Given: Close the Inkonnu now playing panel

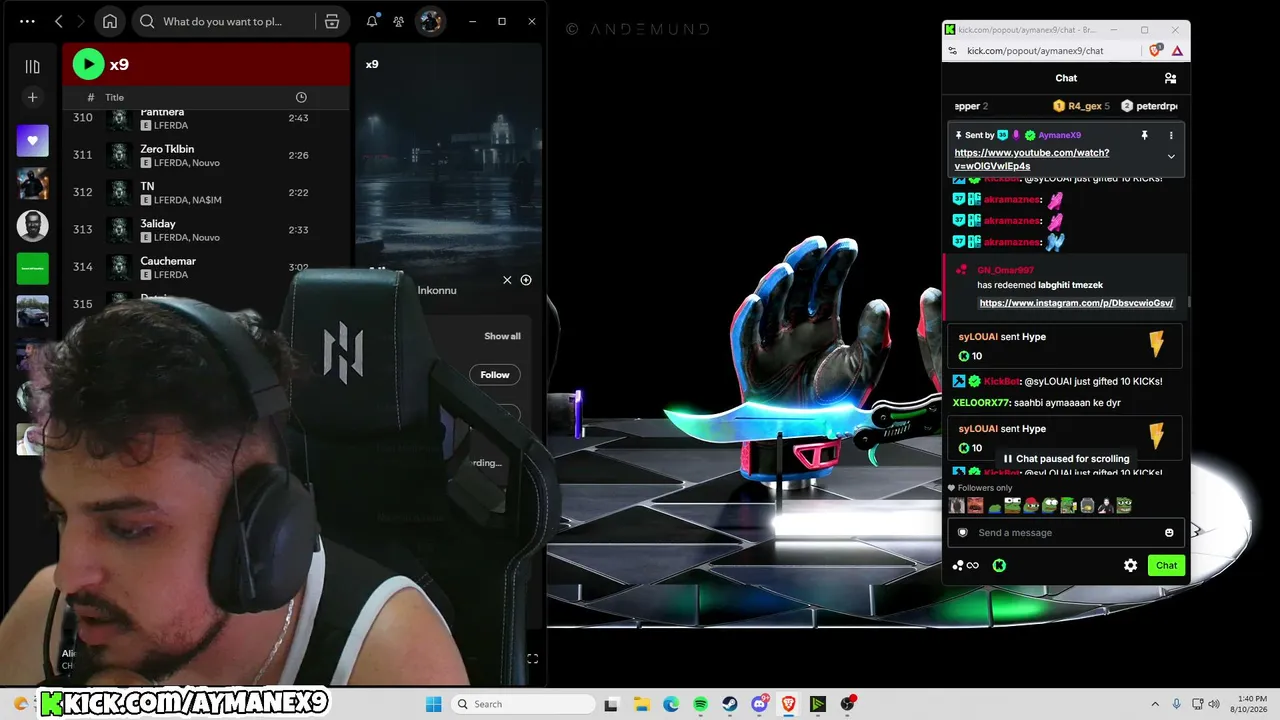Looking at the screenshot, I should point(507,280).
